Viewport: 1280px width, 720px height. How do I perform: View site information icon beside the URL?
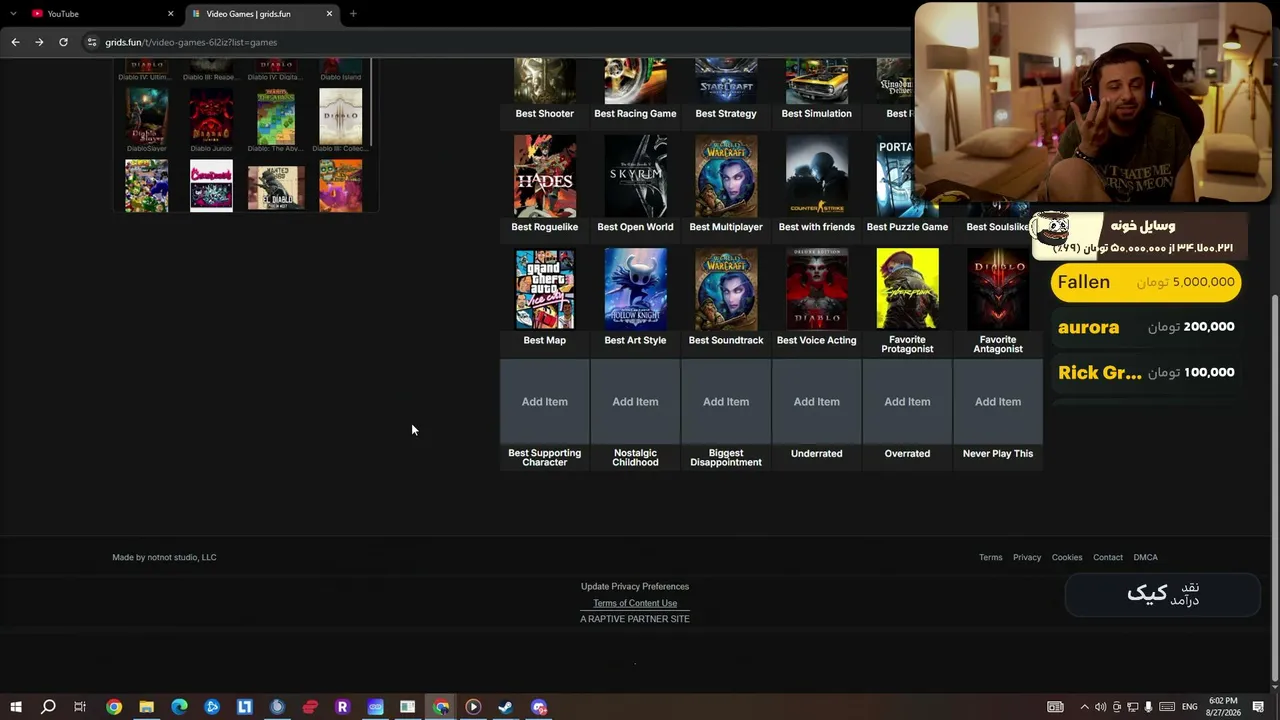point(92,42)
